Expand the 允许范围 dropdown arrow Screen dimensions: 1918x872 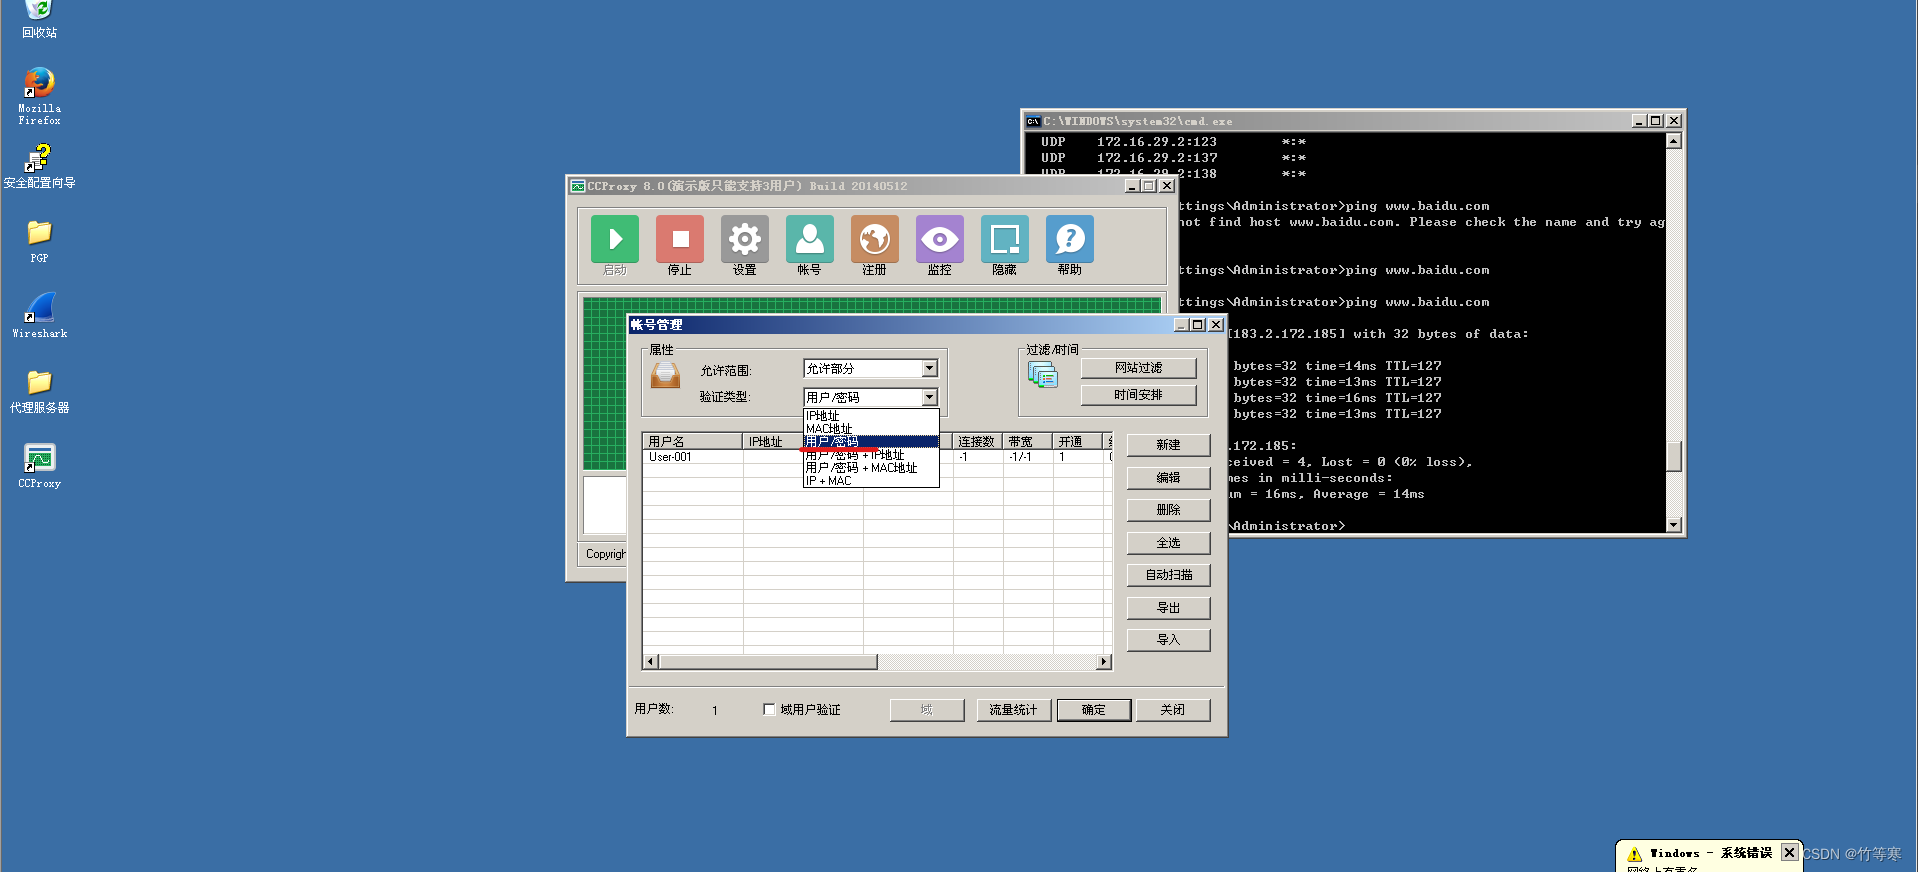[x=929, y=368]
